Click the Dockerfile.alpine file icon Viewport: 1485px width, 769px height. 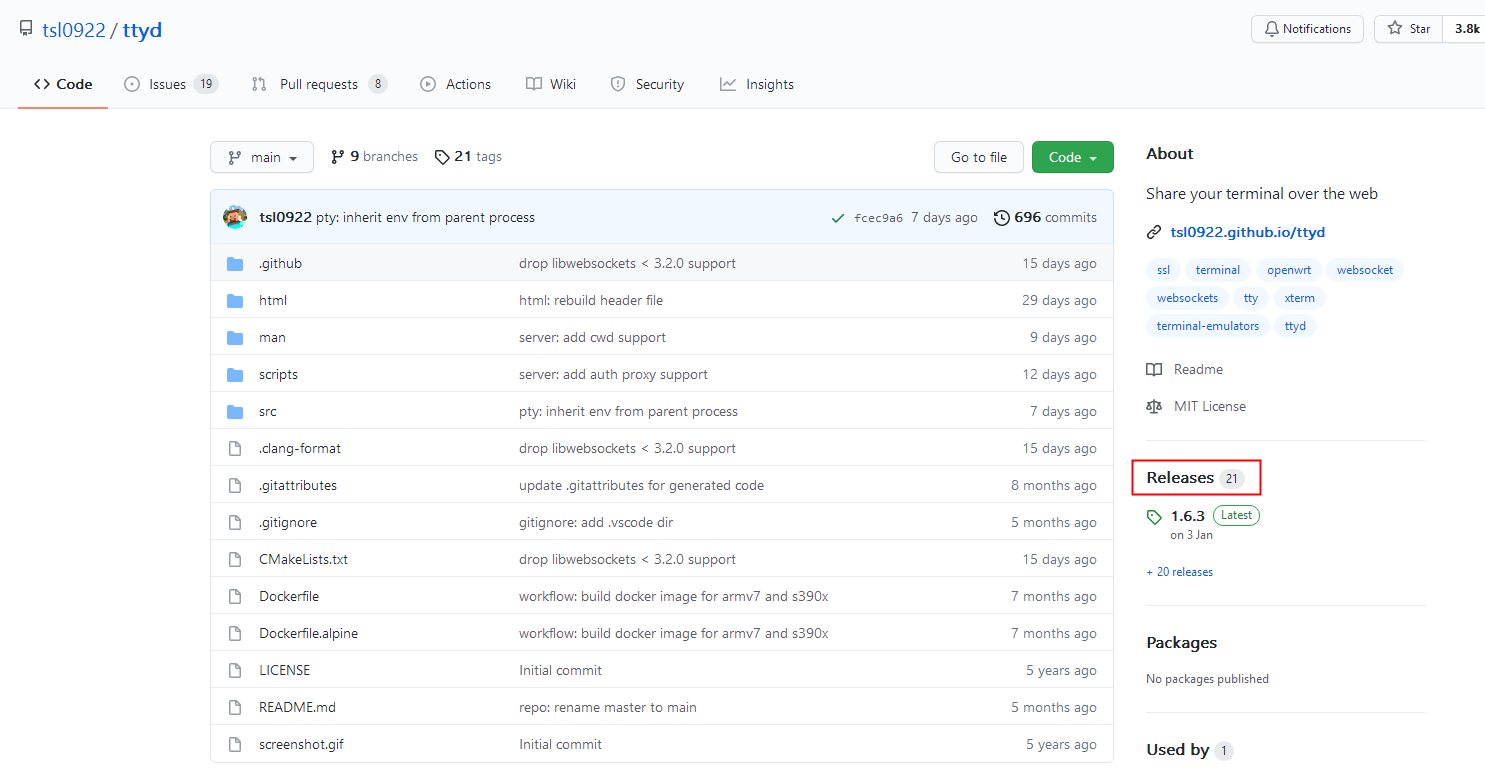point(235,634)
